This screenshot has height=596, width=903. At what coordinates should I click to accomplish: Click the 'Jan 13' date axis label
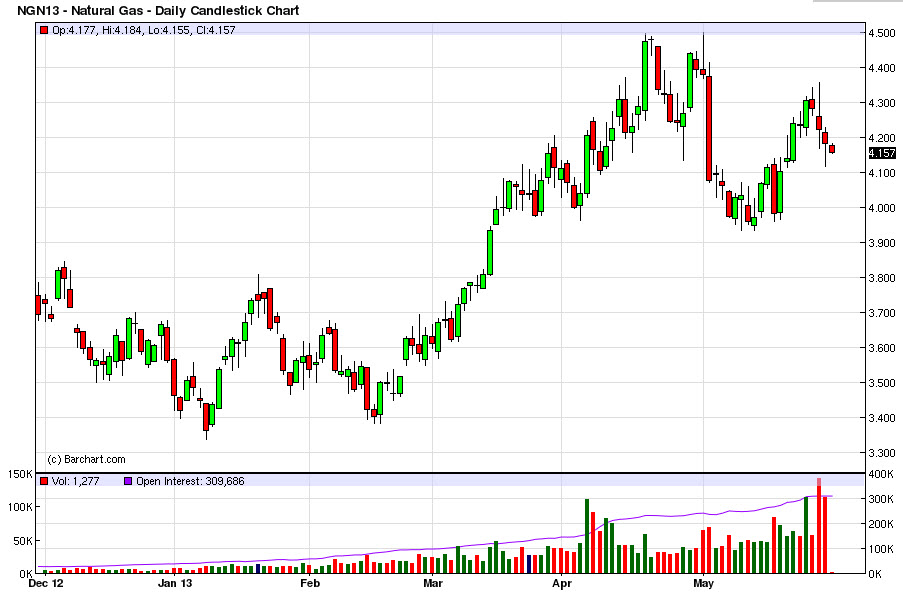click(175, 583)
